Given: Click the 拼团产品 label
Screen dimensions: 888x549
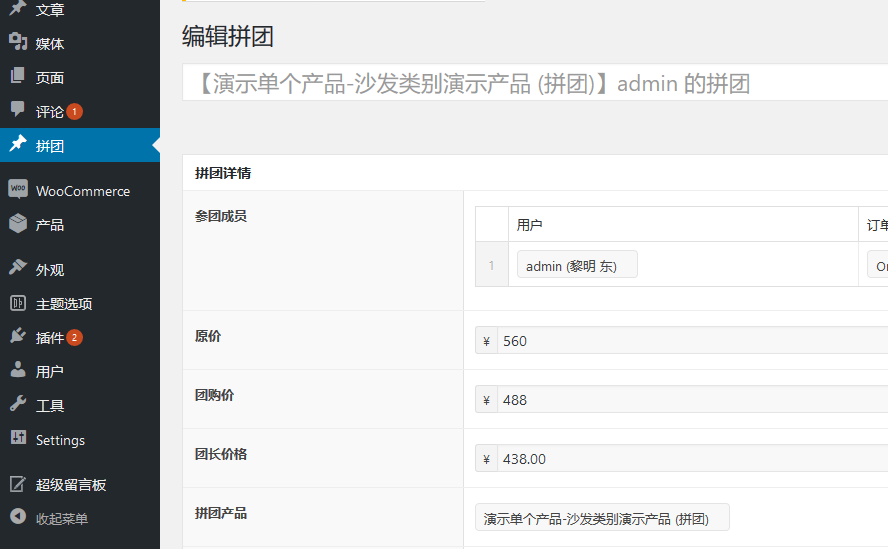Looking at the screenshot, I should tap(221, 513).
